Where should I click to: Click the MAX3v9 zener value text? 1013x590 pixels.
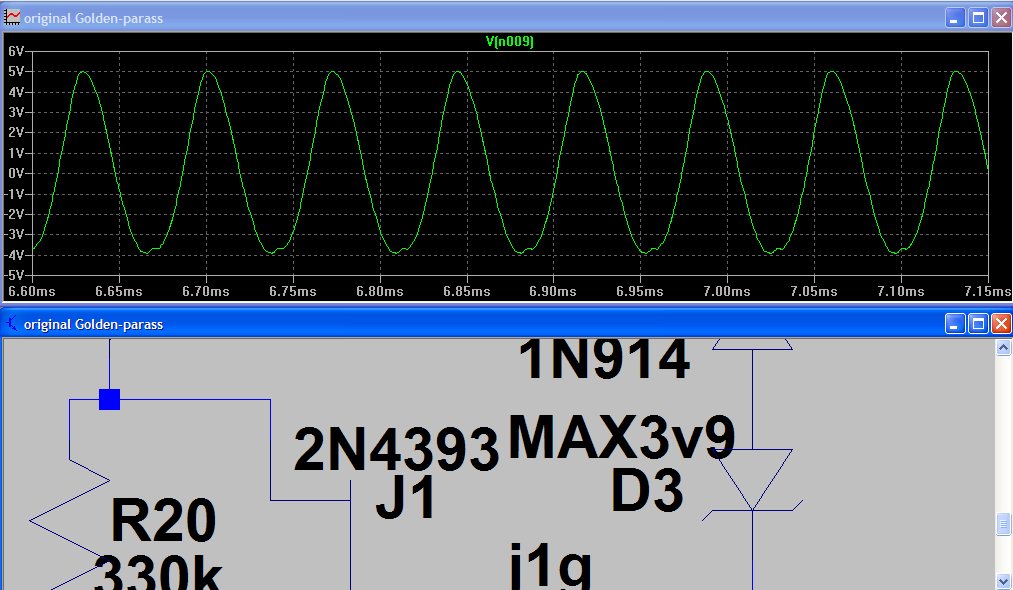pos(622,437)
